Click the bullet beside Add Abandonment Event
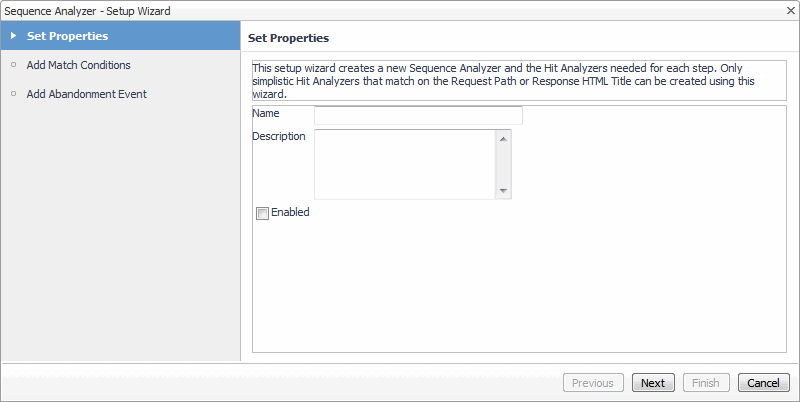The width and height of the screenshot is (800, 402). [x=13, y=95]
